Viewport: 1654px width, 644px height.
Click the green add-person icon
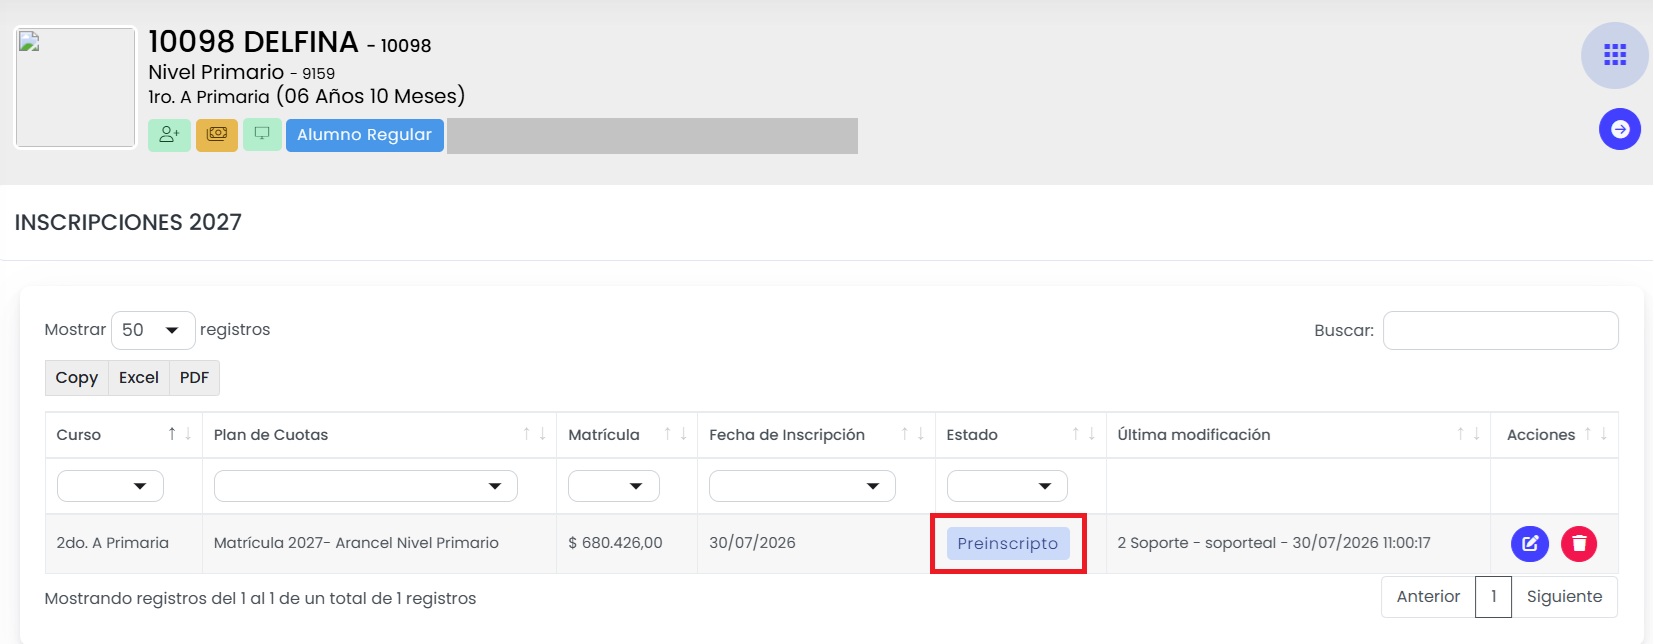(169, 134)
